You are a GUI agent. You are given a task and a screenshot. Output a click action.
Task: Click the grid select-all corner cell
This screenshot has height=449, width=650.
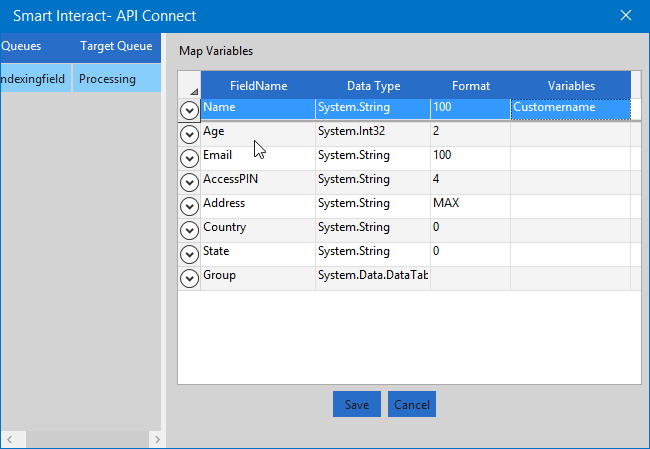coord(189,86)
